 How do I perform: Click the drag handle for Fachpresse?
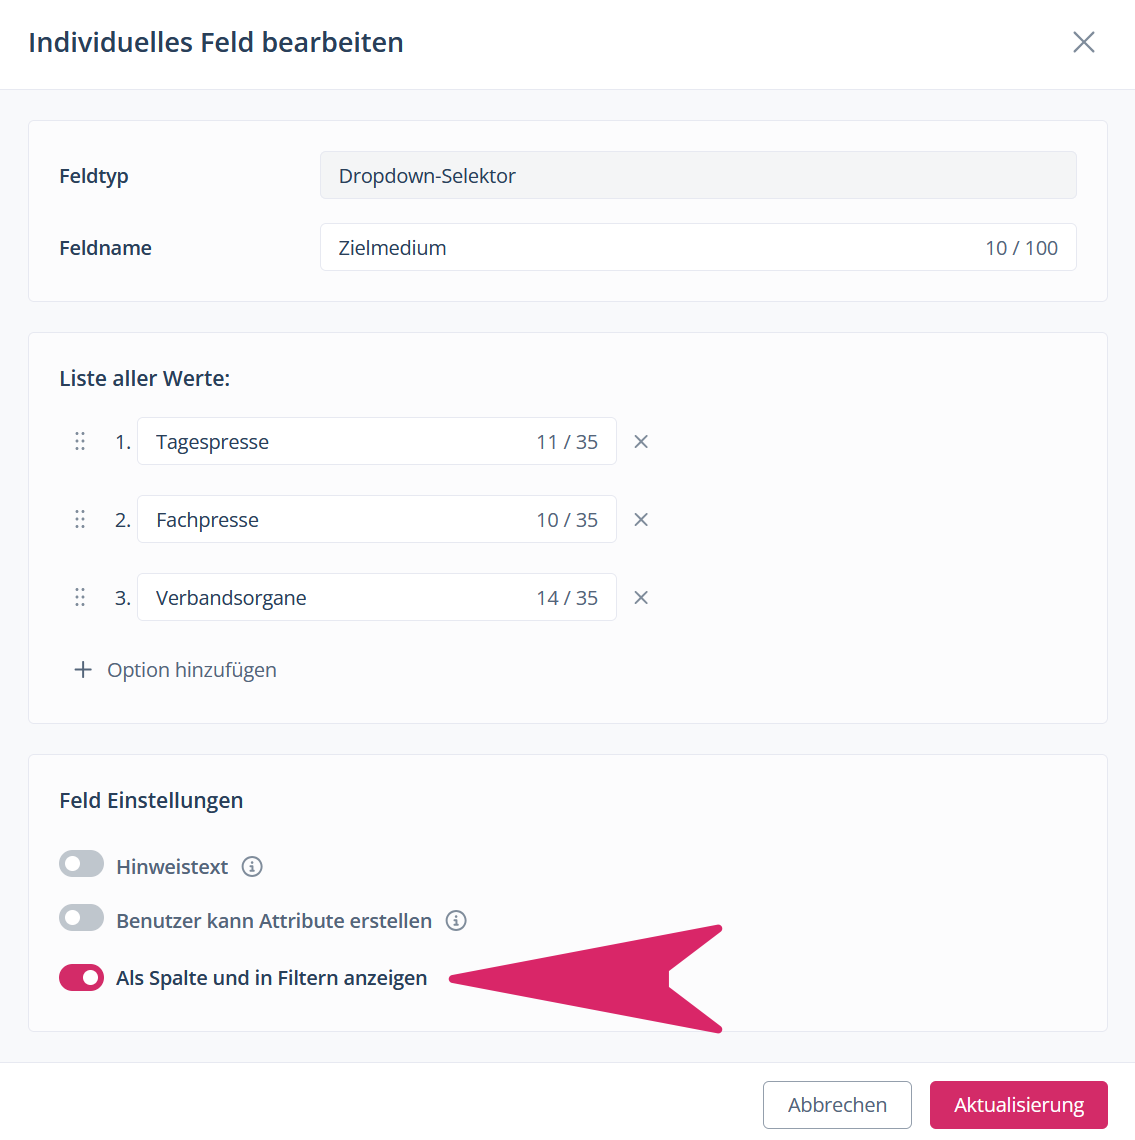80,519
